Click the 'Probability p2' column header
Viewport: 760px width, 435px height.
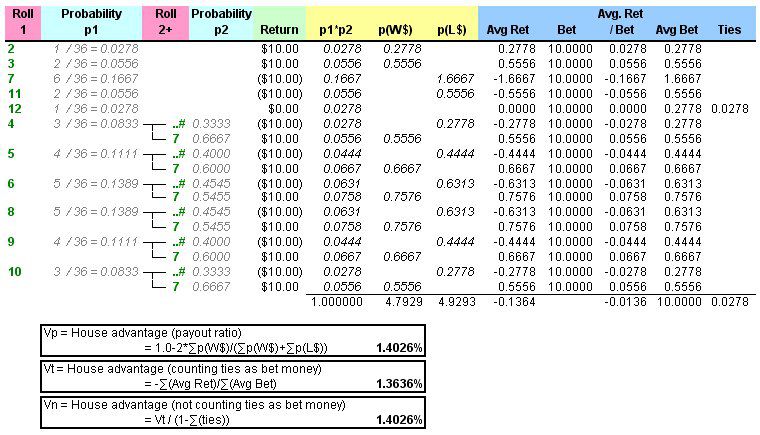coord(221,22)
